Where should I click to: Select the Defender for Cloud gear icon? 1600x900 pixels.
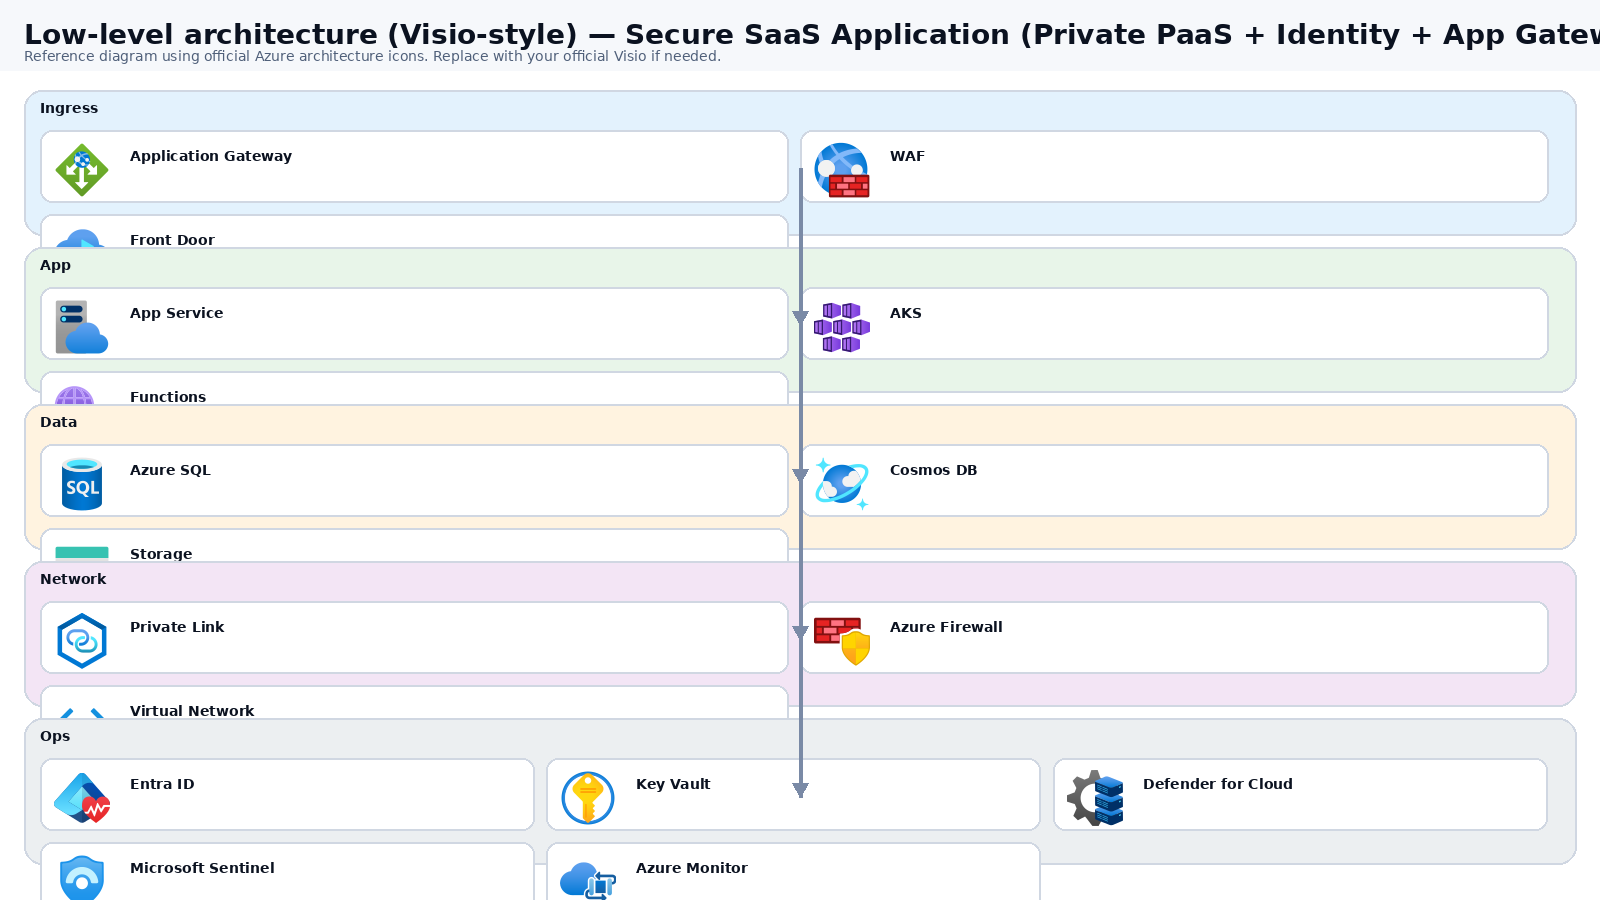click(1095, 798)
